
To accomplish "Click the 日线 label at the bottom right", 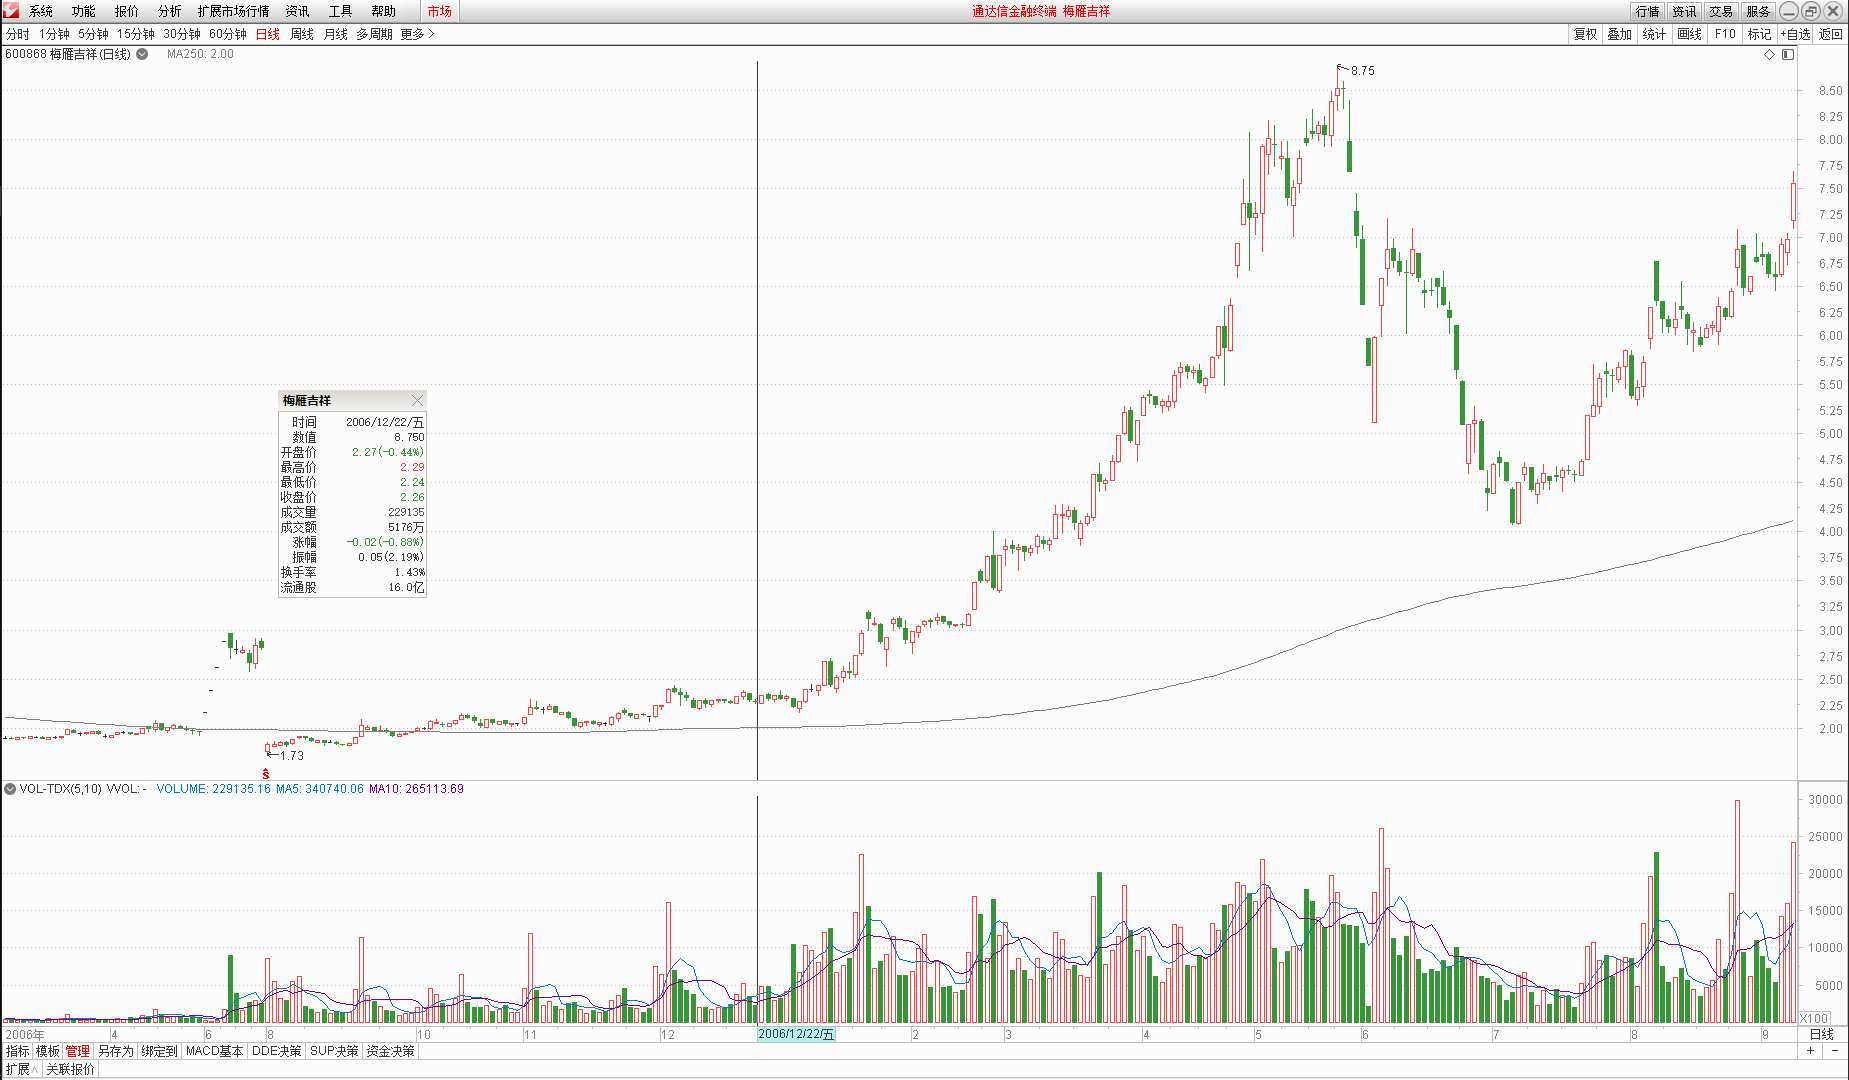I will (1822, 1034).
